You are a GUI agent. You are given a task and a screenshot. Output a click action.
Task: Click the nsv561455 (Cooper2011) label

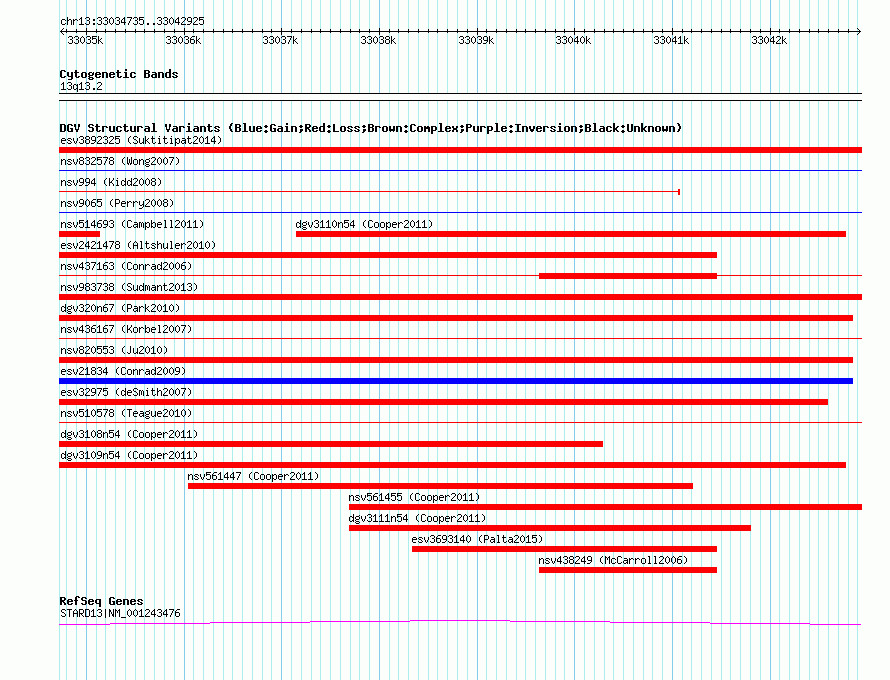click(x=414, y=497)
